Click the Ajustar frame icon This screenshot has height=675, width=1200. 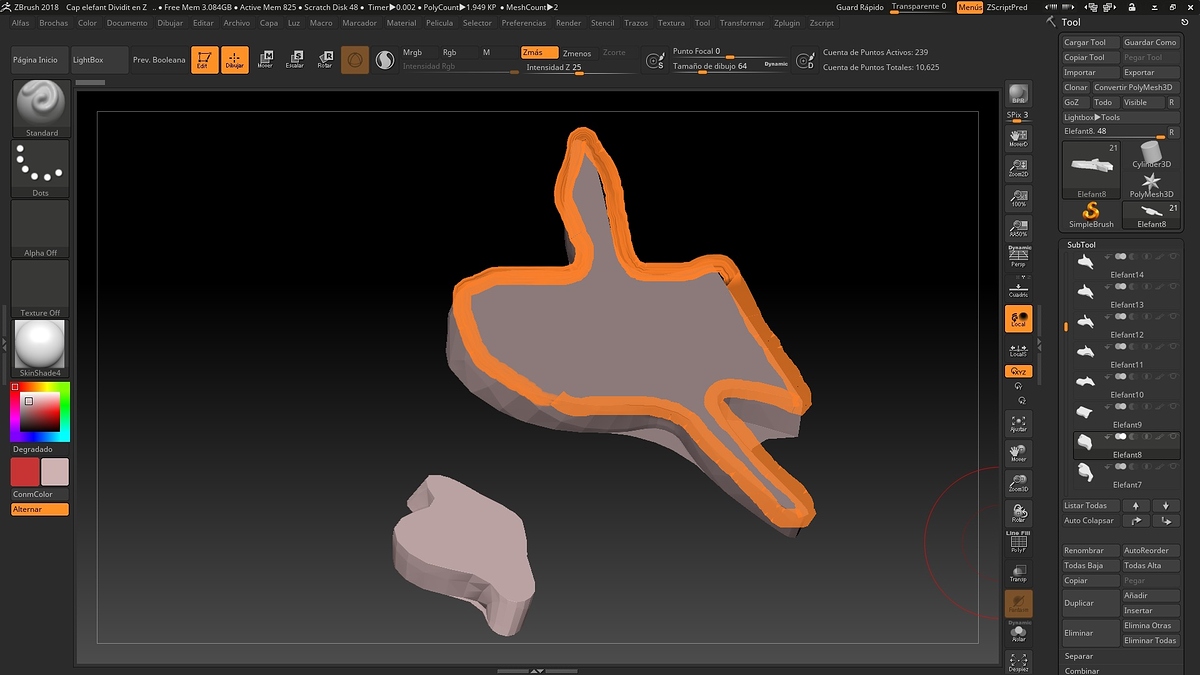pos(1018,423)
